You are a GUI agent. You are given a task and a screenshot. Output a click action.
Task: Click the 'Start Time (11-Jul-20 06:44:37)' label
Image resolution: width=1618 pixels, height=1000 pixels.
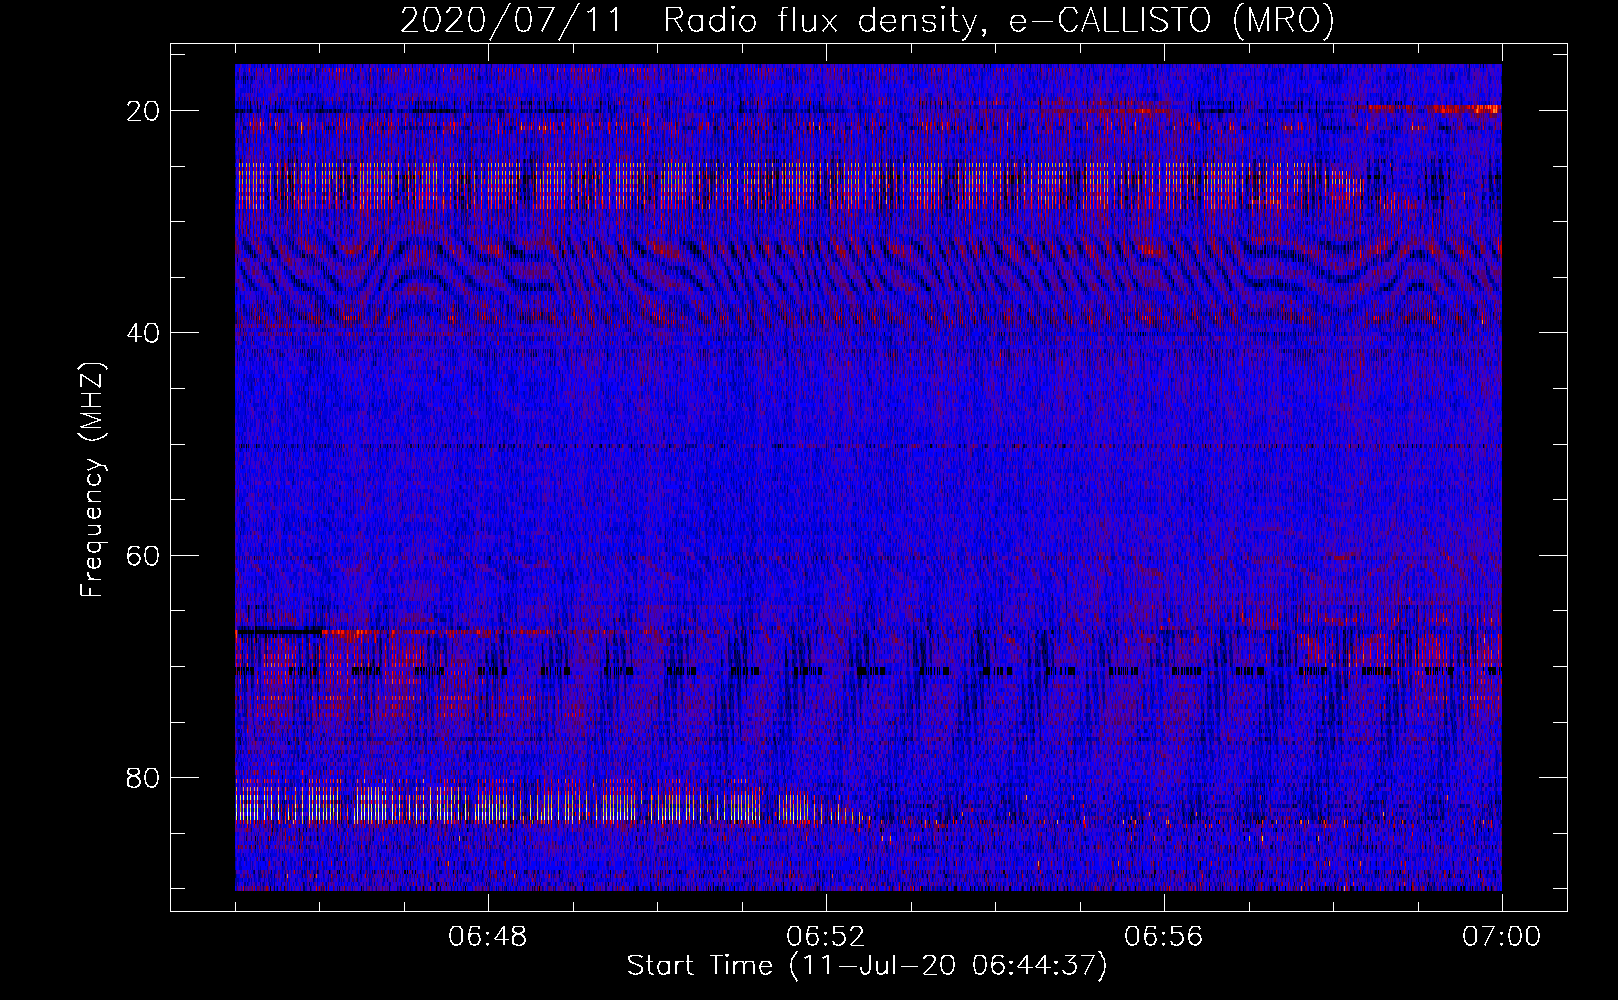[867, 966]
